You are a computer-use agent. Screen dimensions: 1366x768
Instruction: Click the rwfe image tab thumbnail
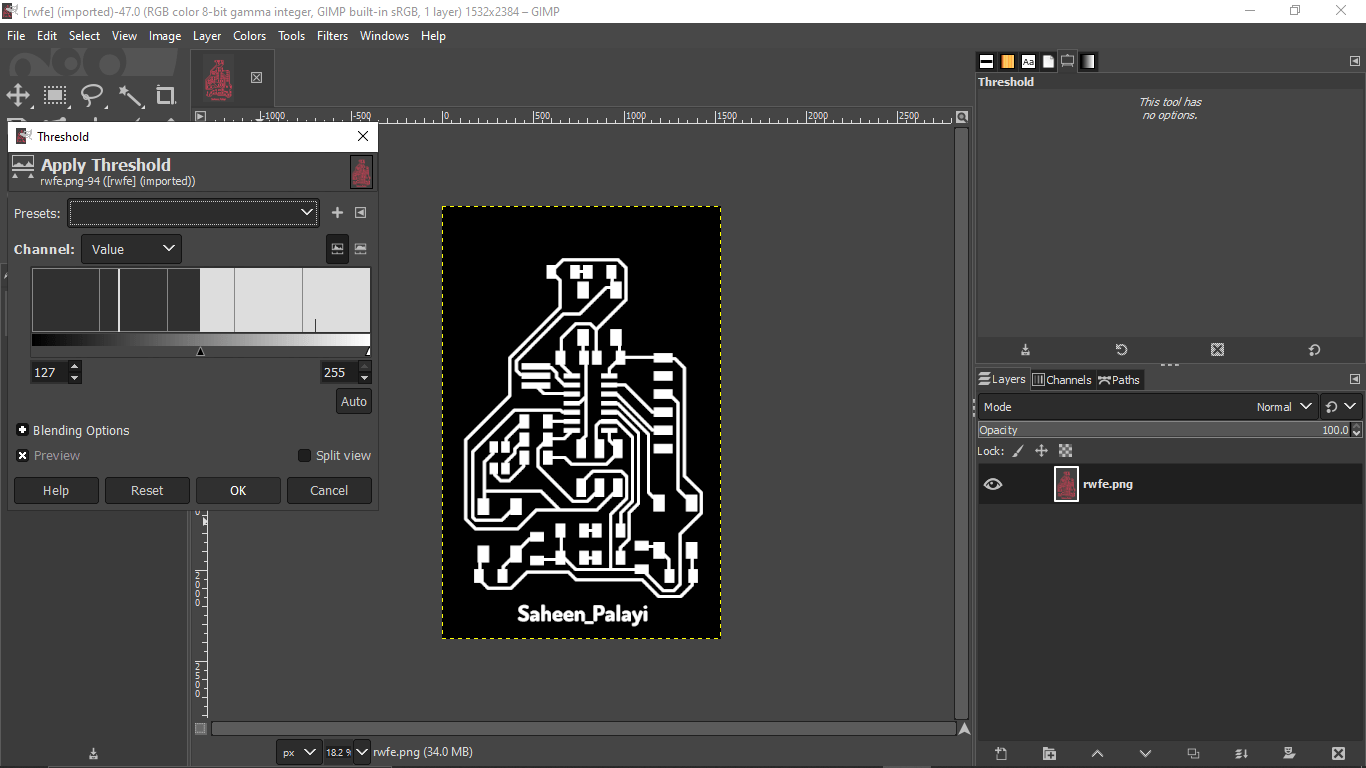tap(220, 78)
